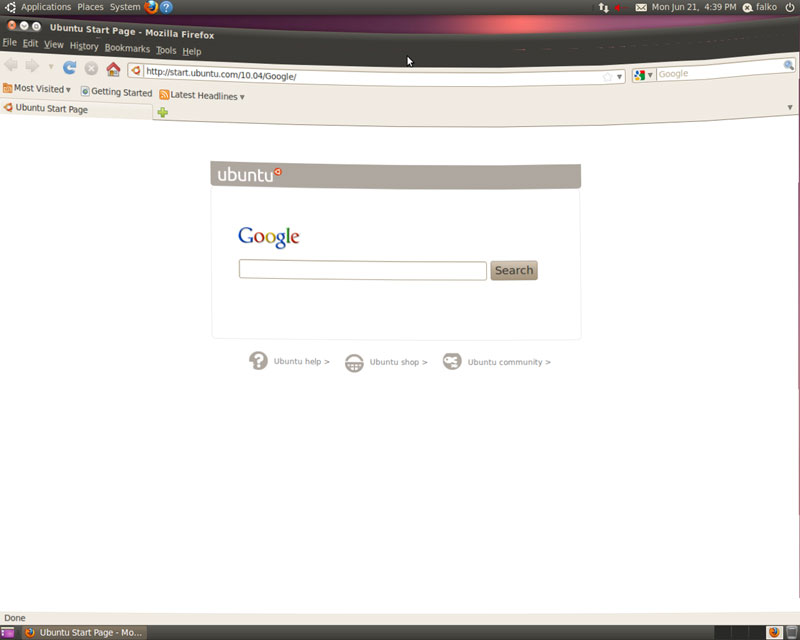Open the search engine selector dropdown
Image resolution: width=800 pixels, height=640 pixels.
643,75
